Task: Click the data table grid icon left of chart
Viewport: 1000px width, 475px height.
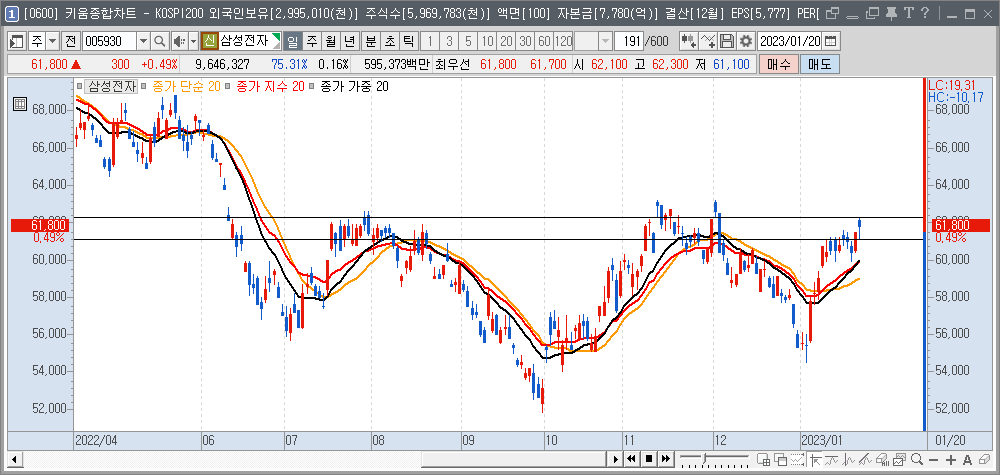Action: pos(19,104)
